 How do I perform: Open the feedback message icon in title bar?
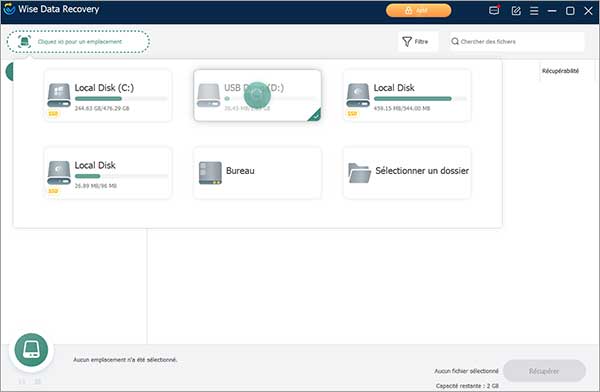tap(494, 10)
